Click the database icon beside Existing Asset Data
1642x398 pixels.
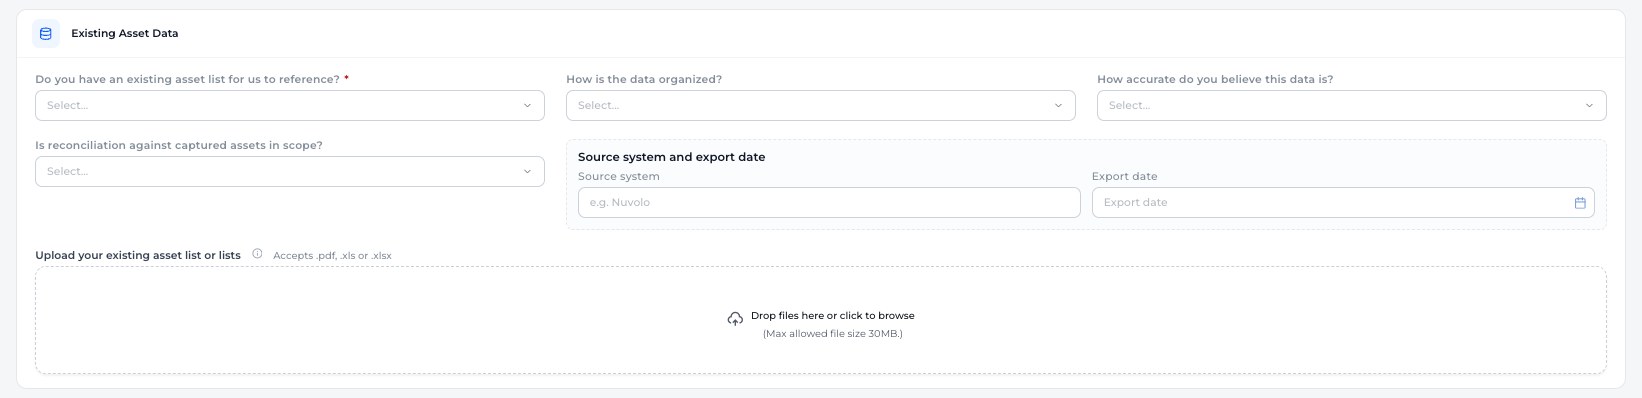pyautogui.click(x=45, y=33)
